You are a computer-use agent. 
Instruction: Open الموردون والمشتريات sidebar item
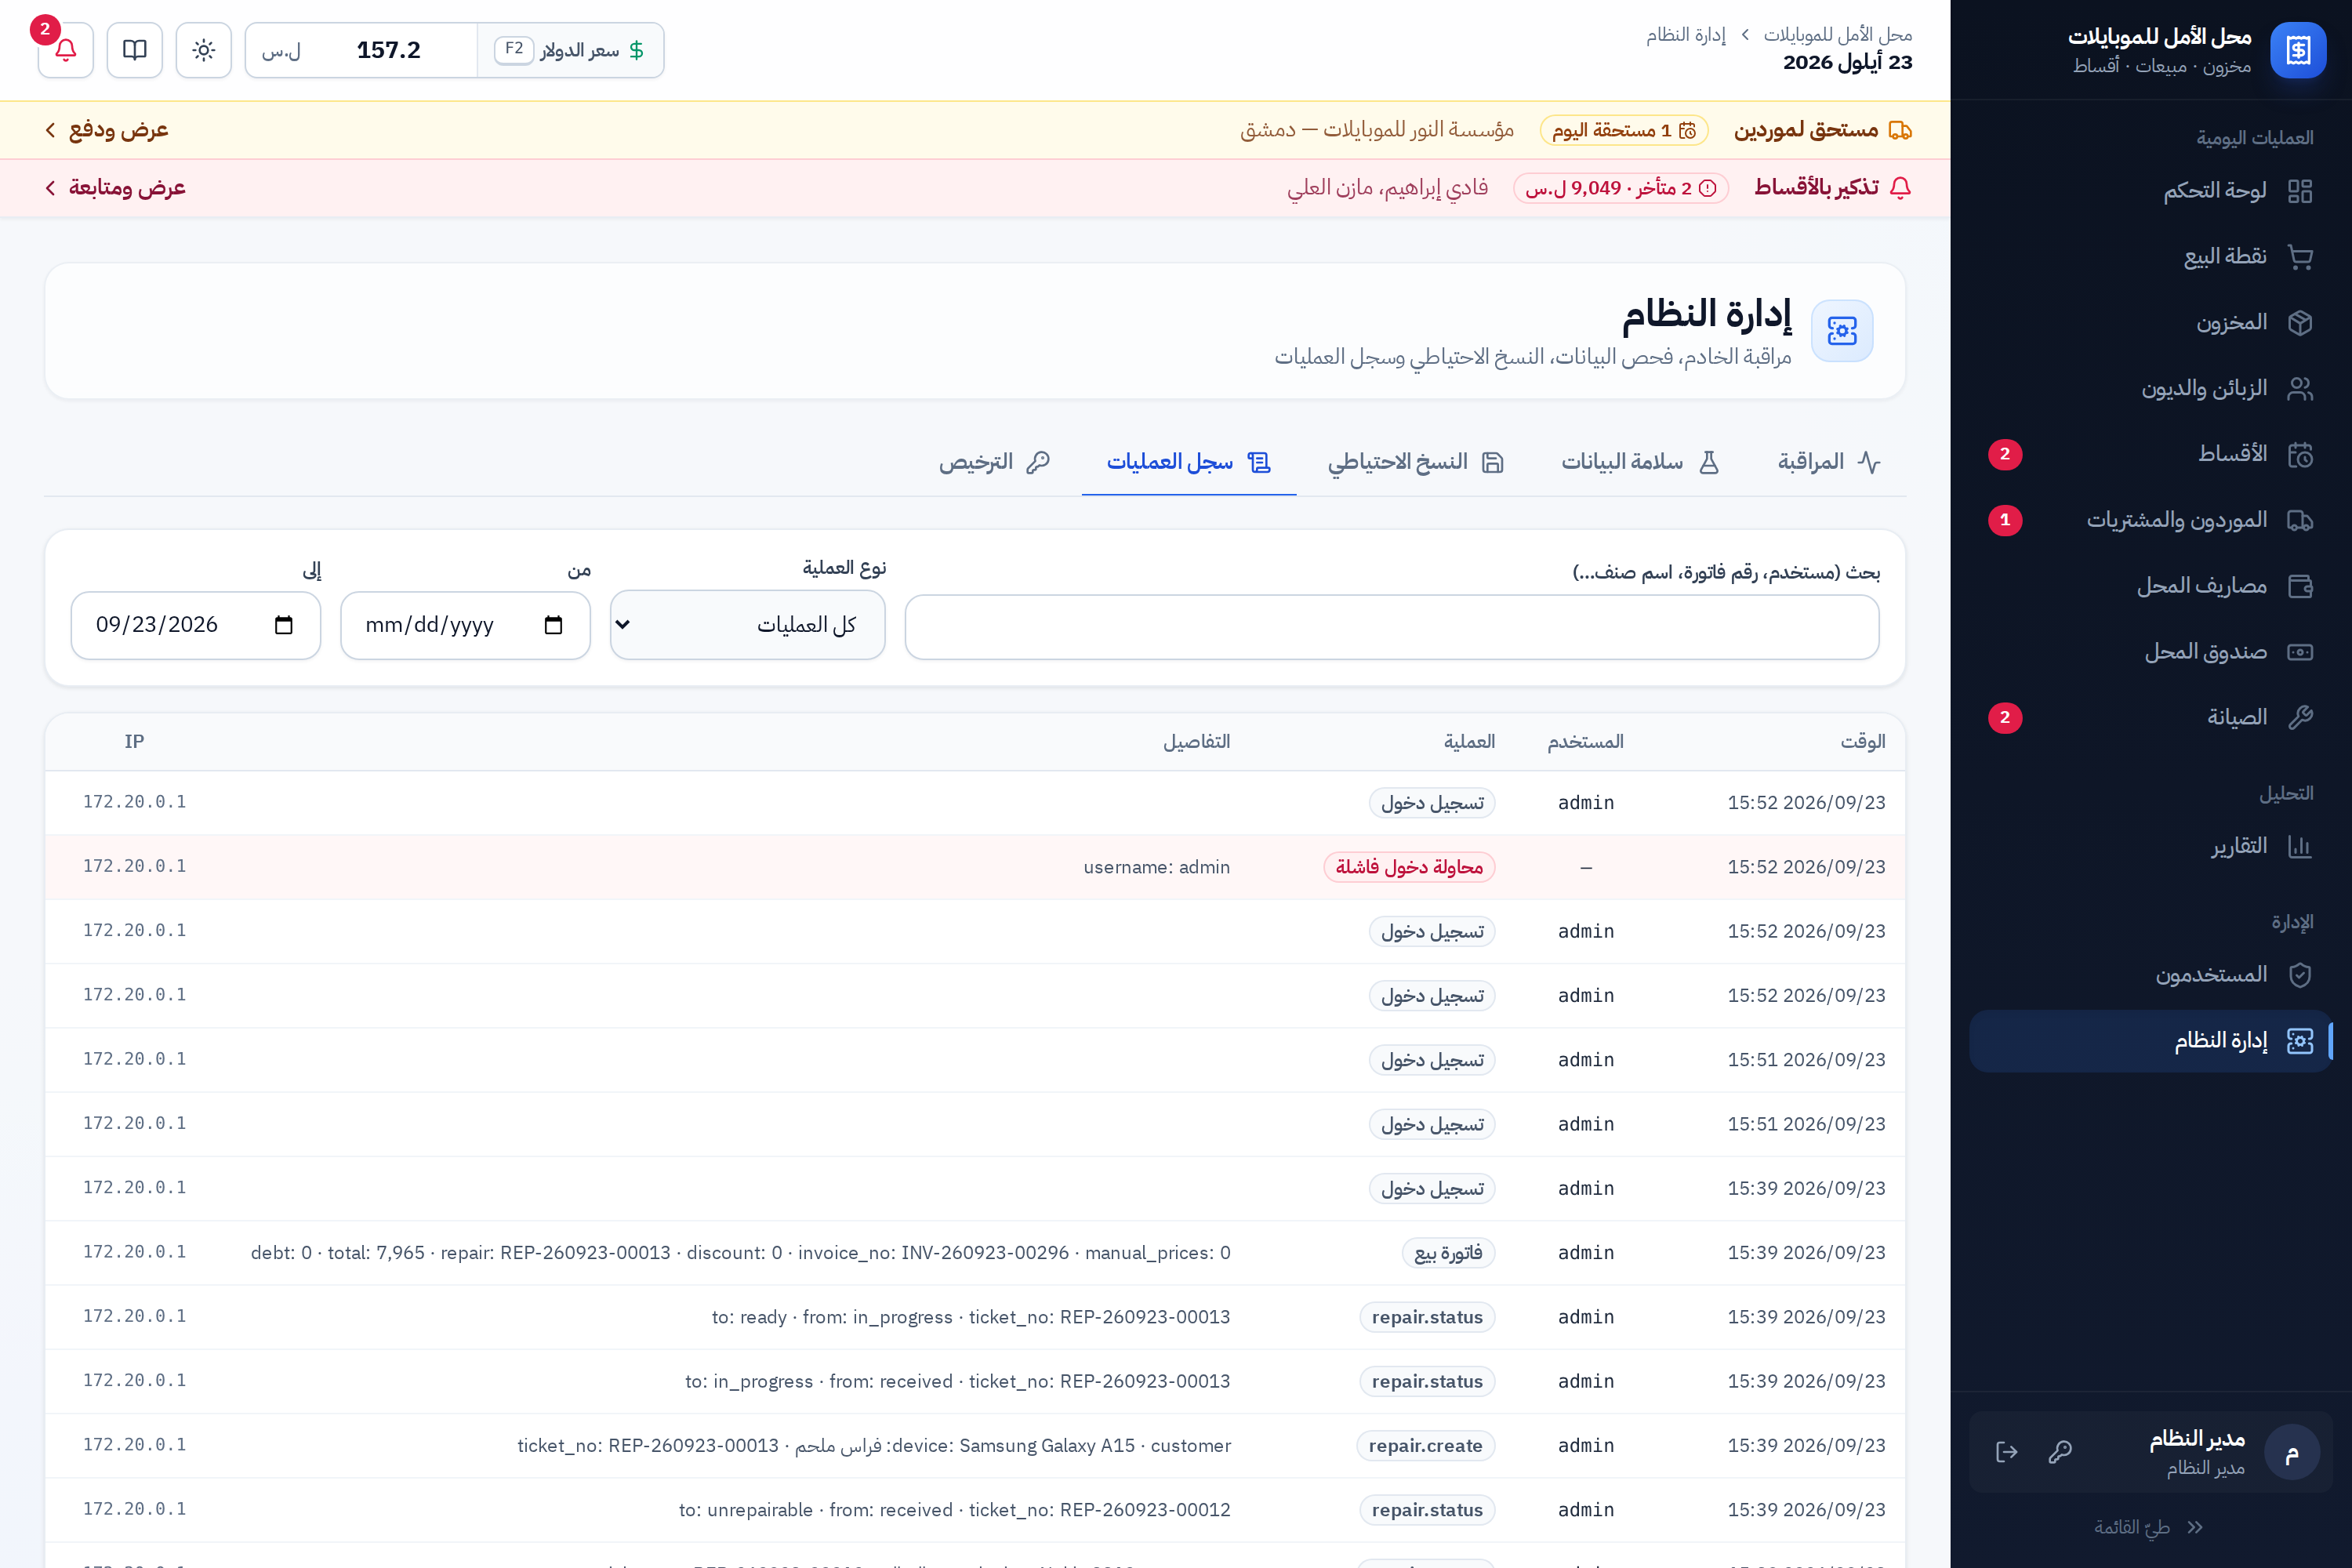[2150, 520]
